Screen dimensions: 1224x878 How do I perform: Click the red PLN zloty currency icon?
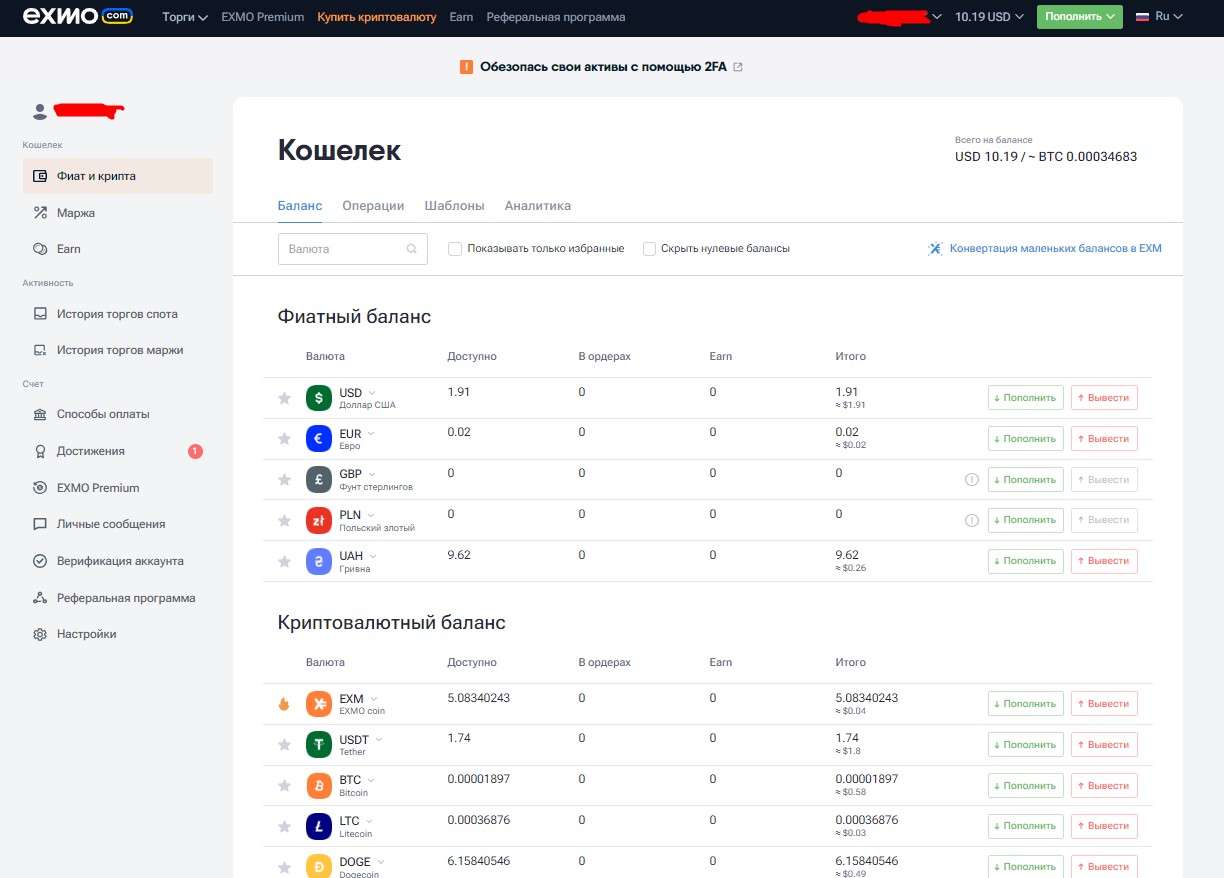(x=319, y=520)
